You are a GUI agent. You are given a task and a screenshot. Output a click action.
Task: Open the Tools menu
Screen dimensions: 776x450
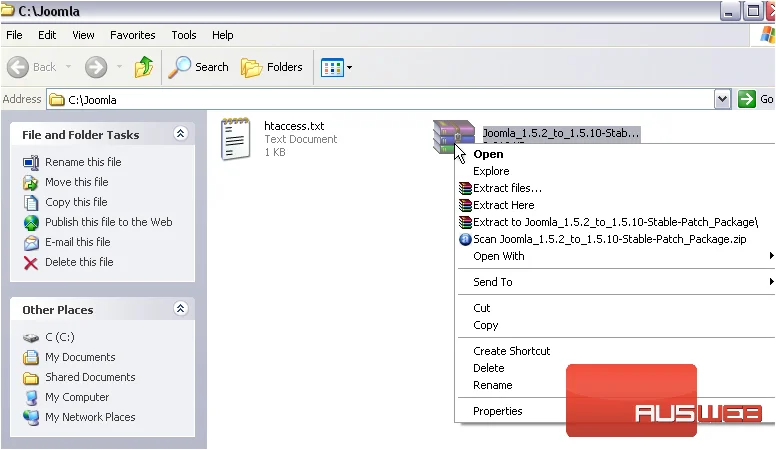[x=184, y=35]
